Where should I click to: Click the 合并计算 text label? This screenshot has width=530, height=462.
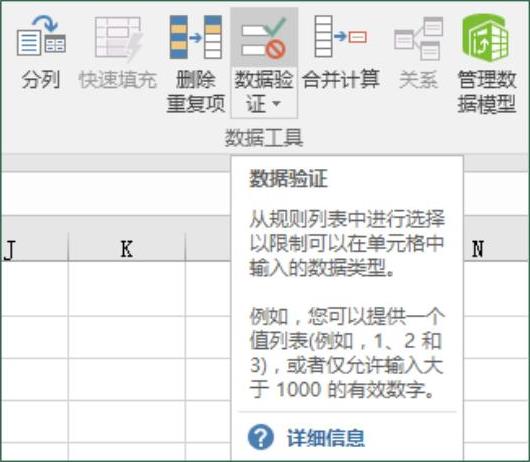[341, 79]
